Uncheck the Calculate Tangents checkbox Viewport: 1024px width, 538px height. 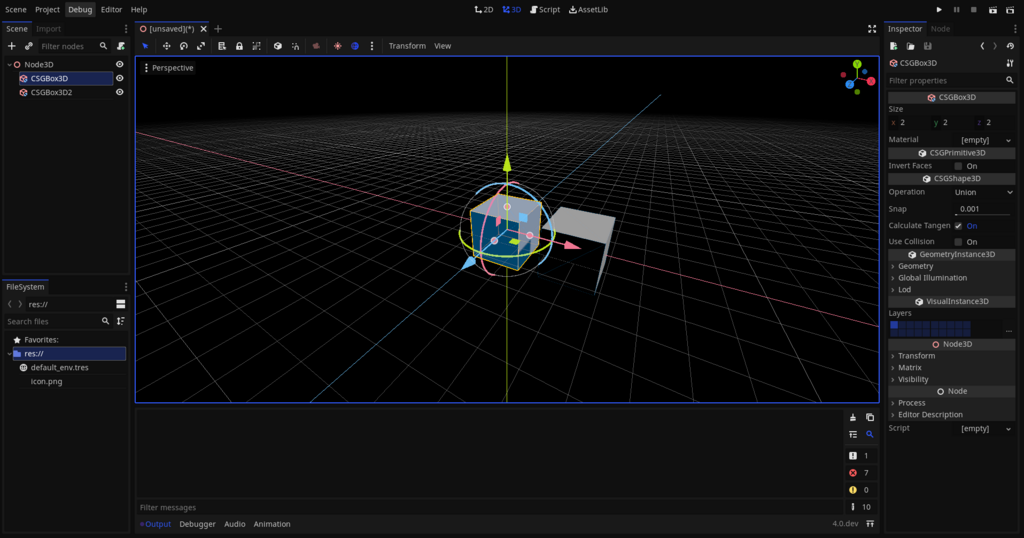[958, 226]
